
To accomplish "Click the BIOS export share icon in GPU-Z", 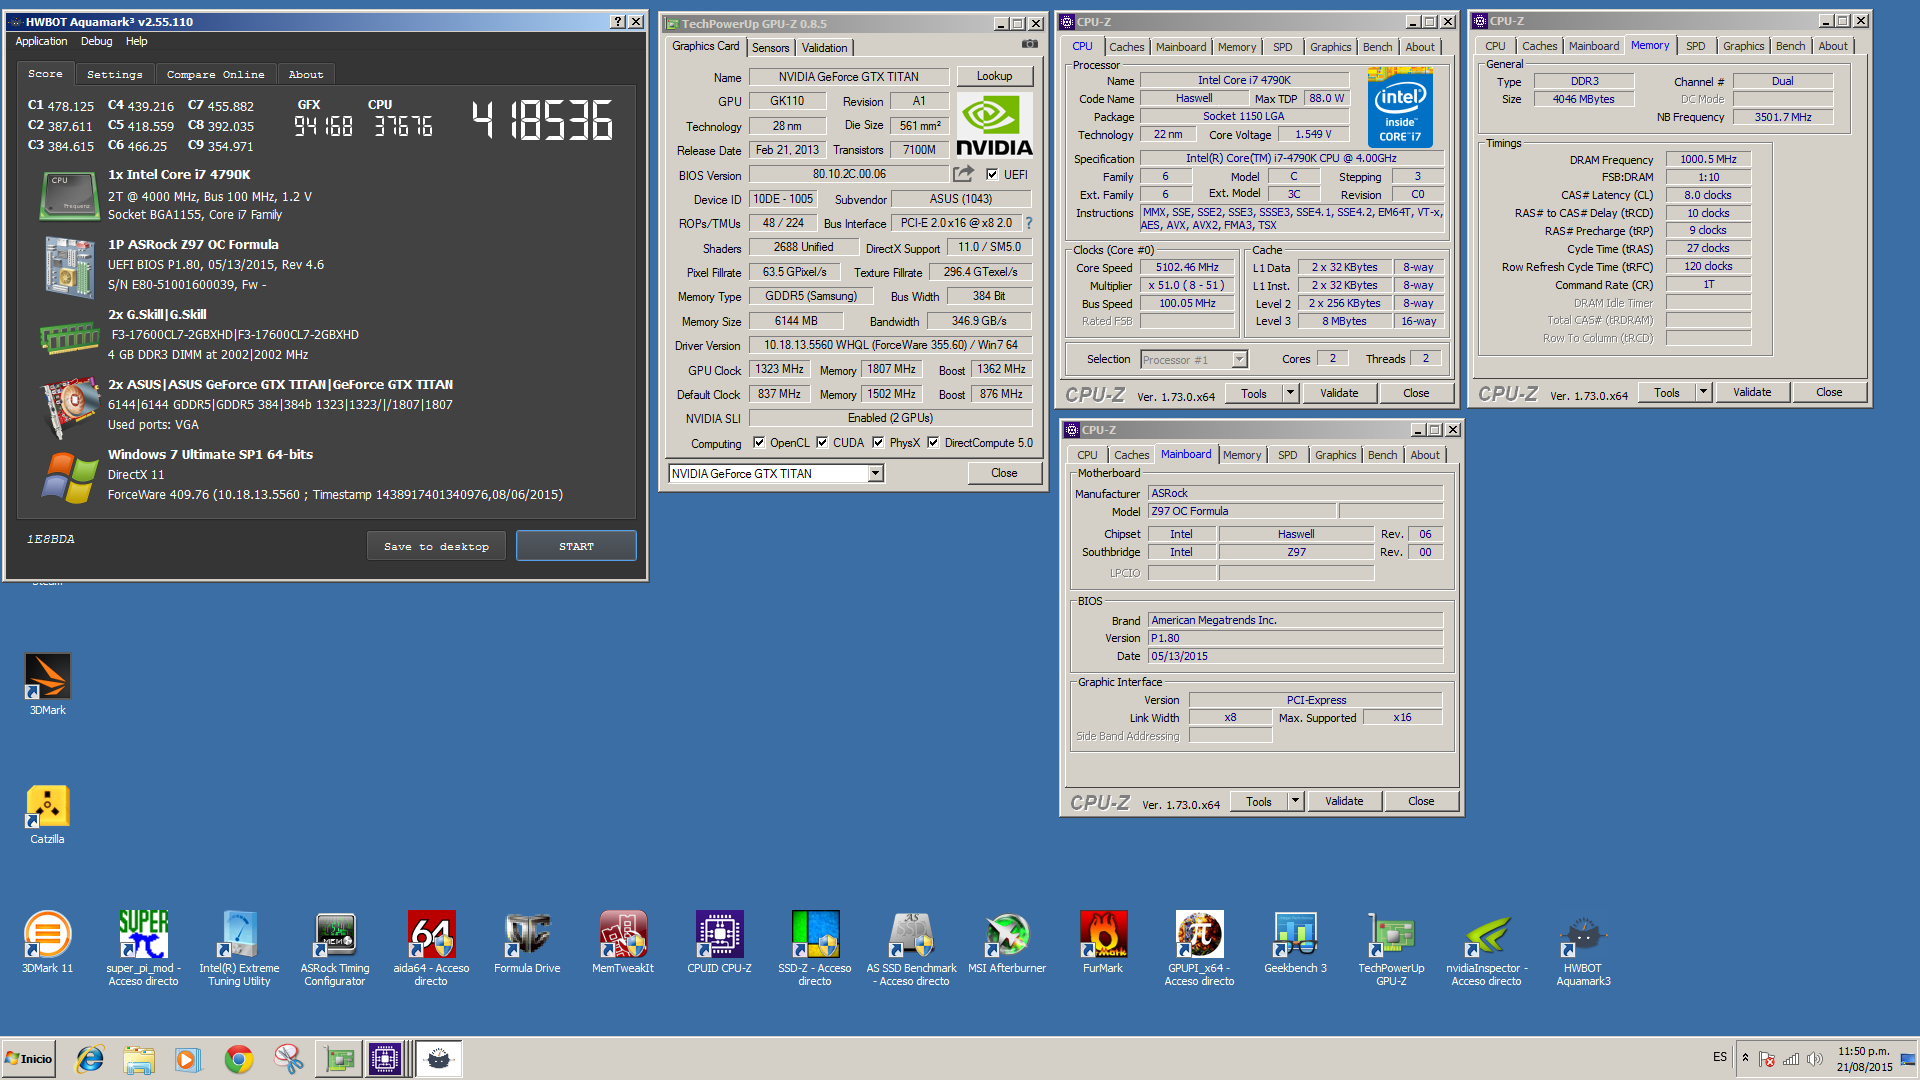I will click(x=963, y=173).
